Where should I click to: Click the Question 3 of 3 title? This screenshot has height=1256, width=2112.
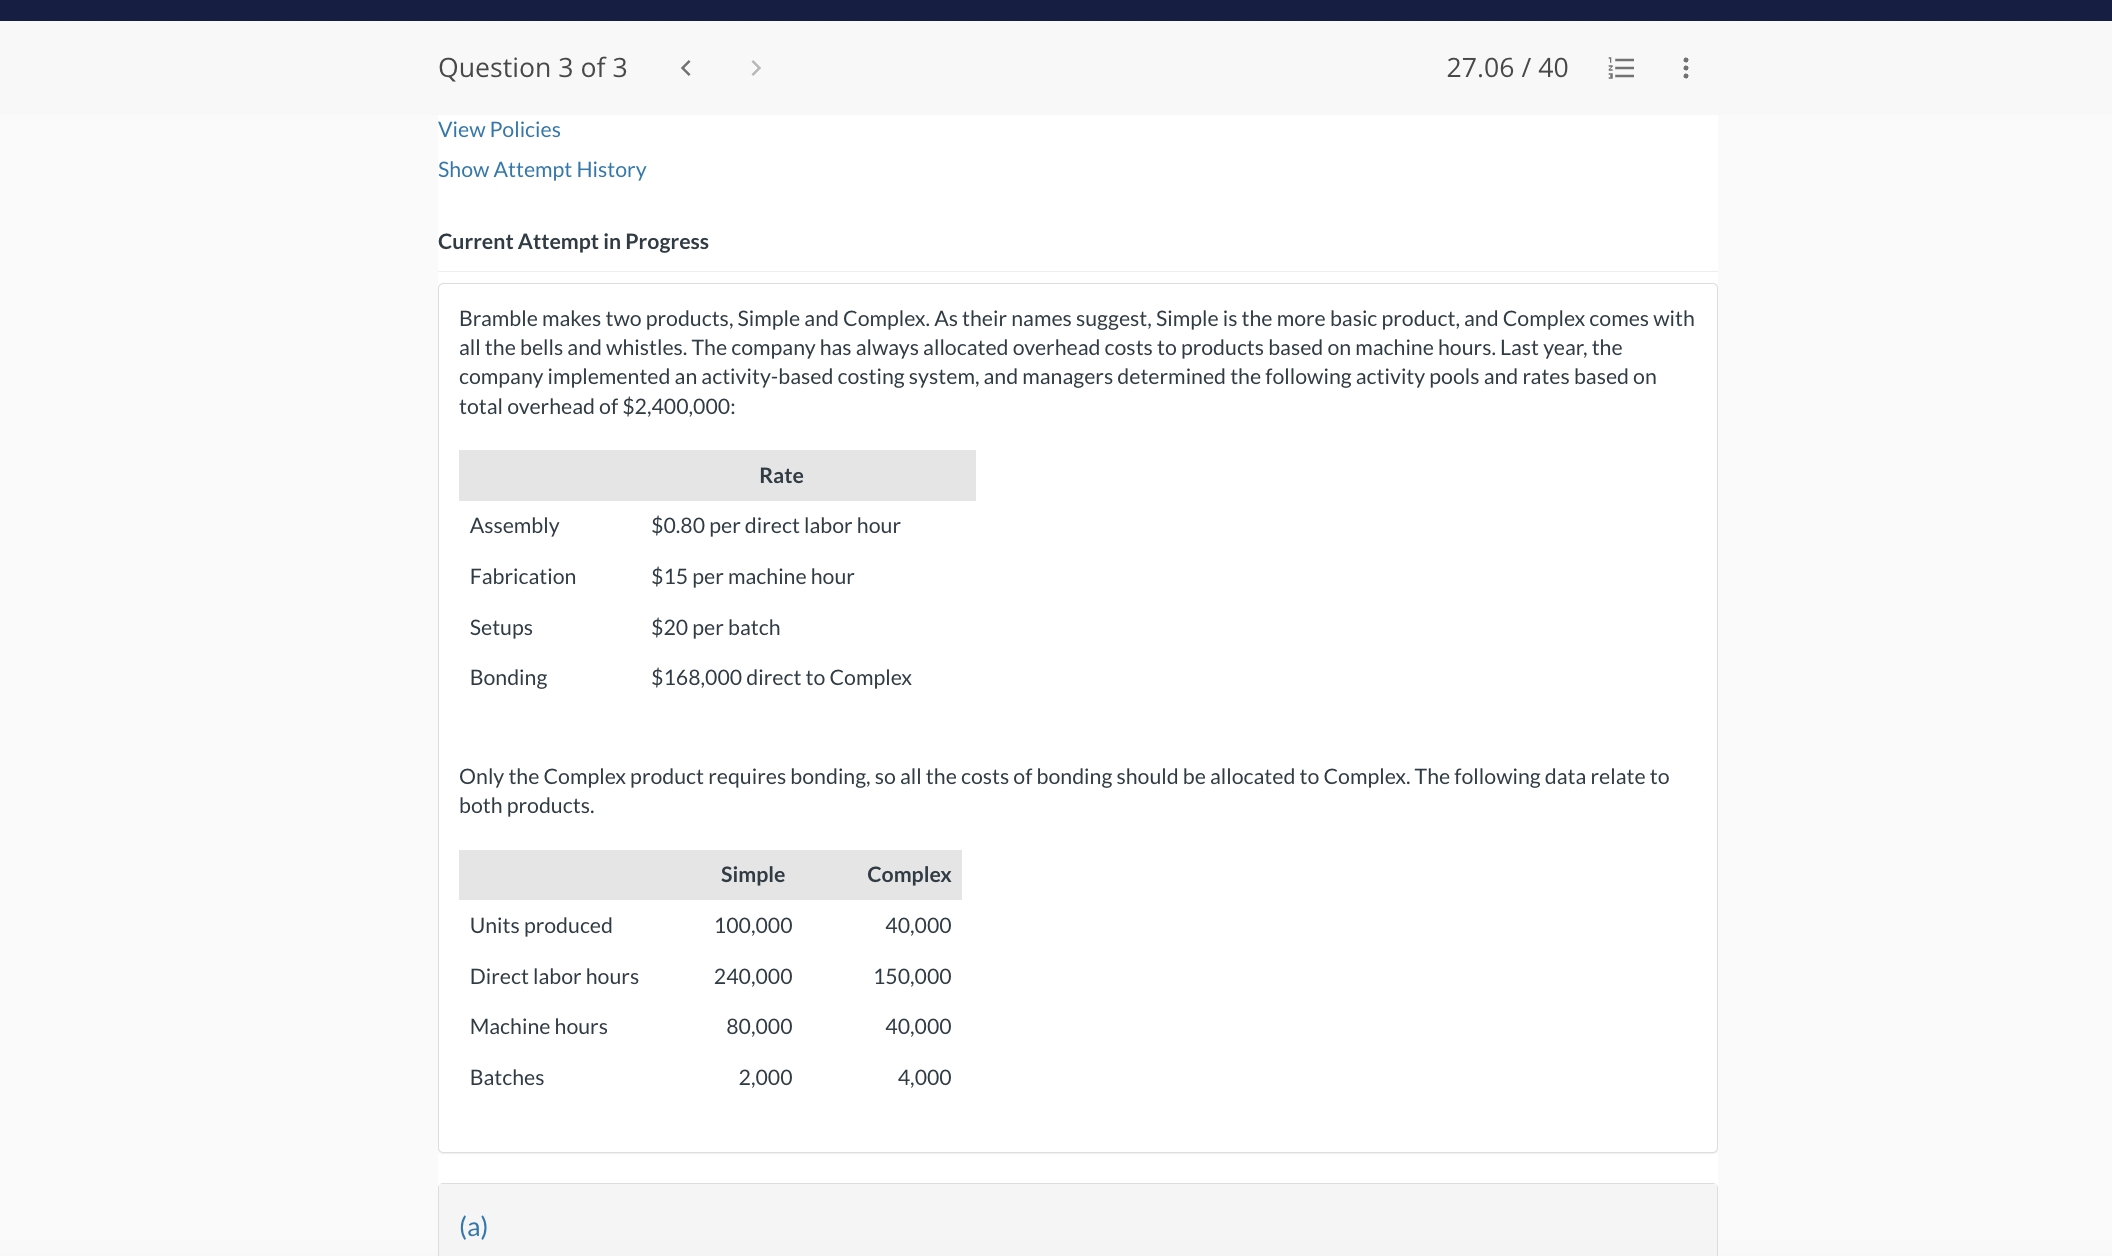point(532,68)
